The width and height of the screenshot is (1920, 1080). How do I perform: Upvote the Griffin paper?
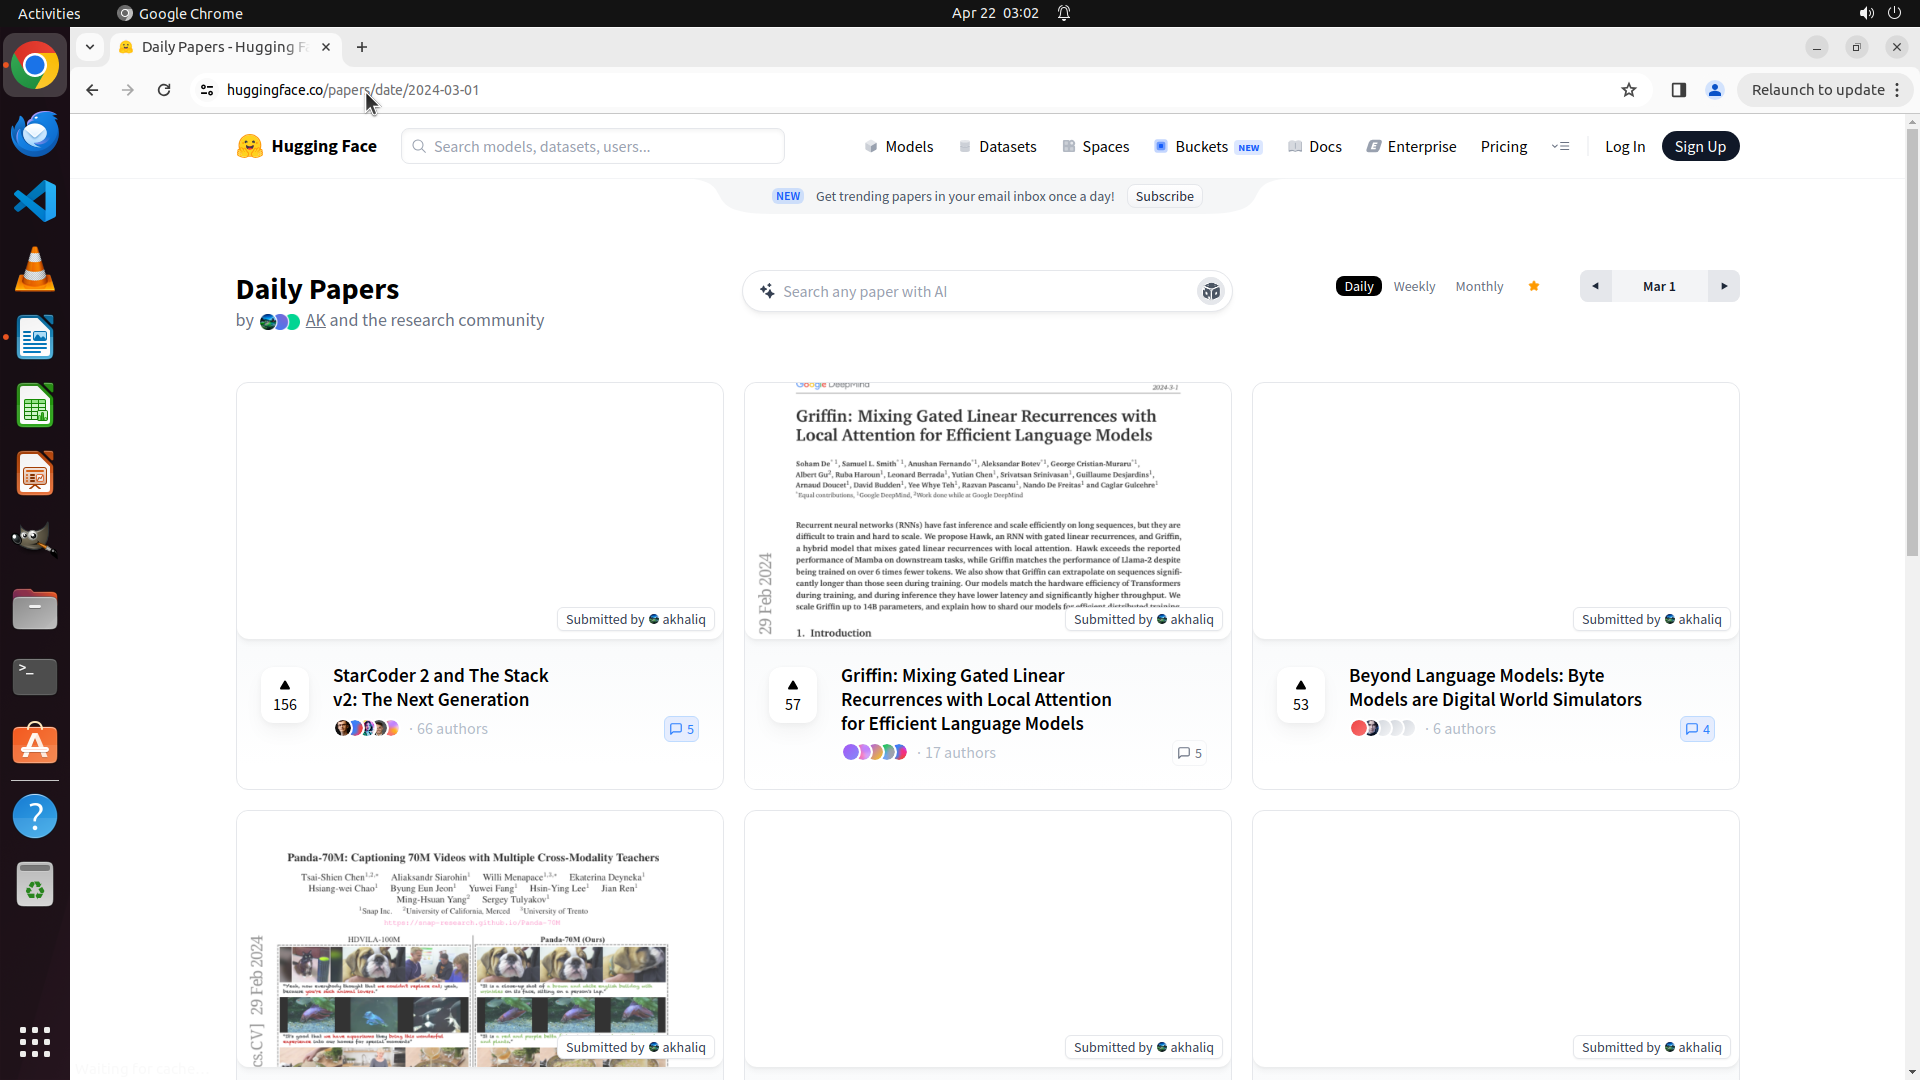(793, 694)
